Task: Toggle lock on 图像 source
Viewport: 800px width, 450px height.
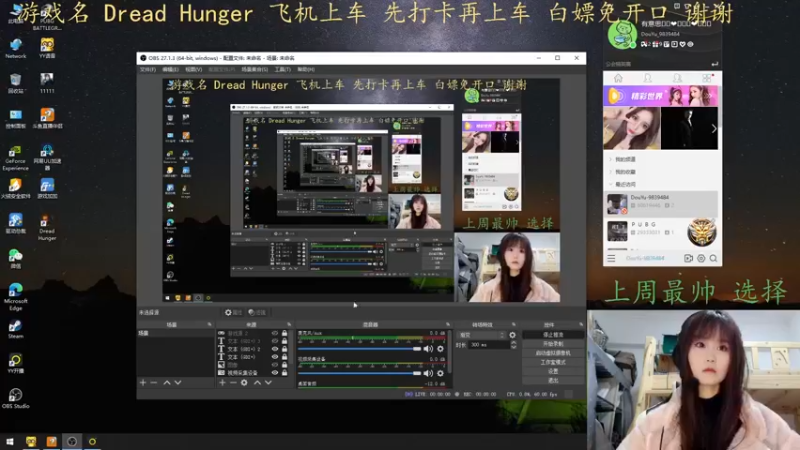Action: pyautogui.click(x=285, y=365)
